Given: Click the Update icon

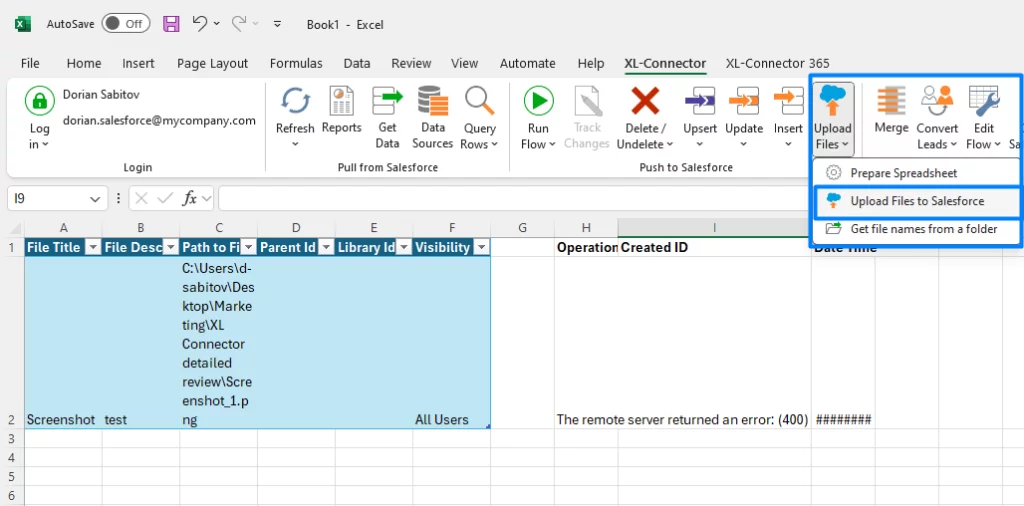Looking at the screenshot, I should coord(744,101).
